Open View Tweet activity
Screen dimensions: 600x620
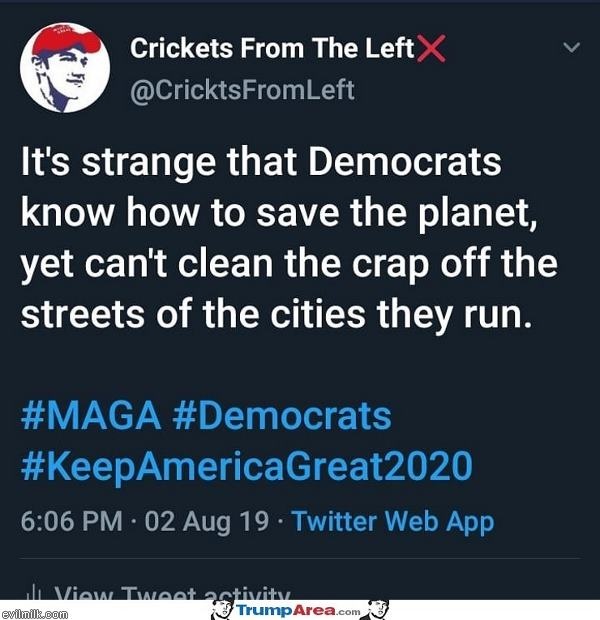pyautogui.click(x=172, y=593)
